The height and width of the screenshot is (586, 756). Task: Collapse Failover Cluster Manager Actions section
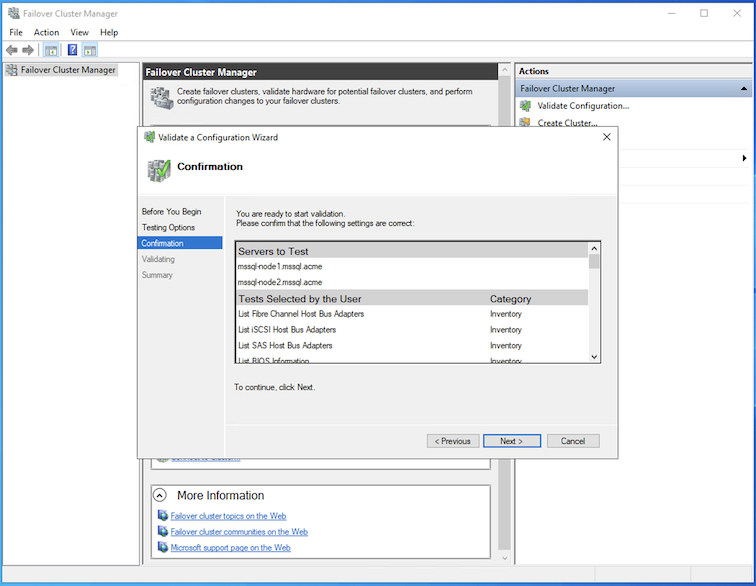coord(743,89)
